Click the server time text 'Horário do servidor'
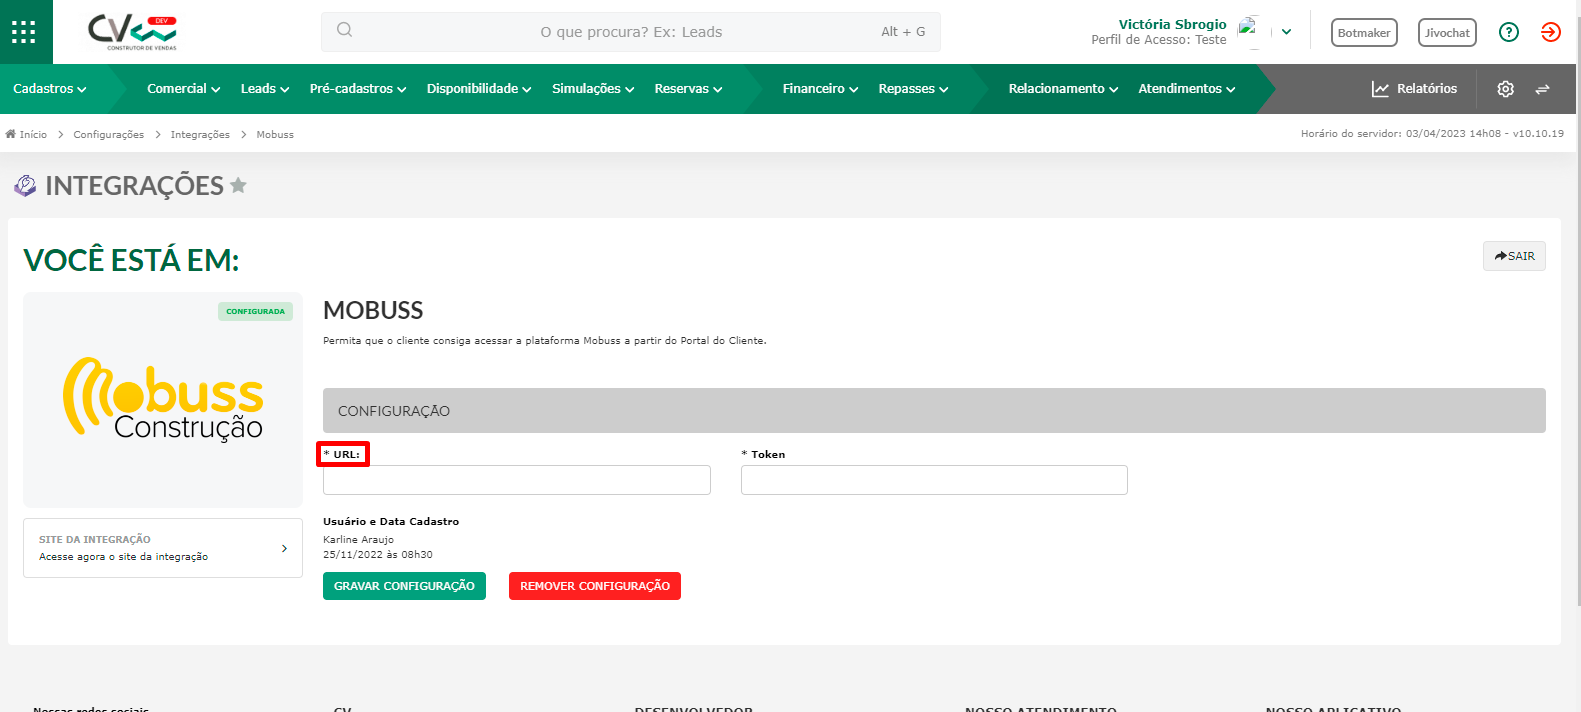 tap(1432, 133)
